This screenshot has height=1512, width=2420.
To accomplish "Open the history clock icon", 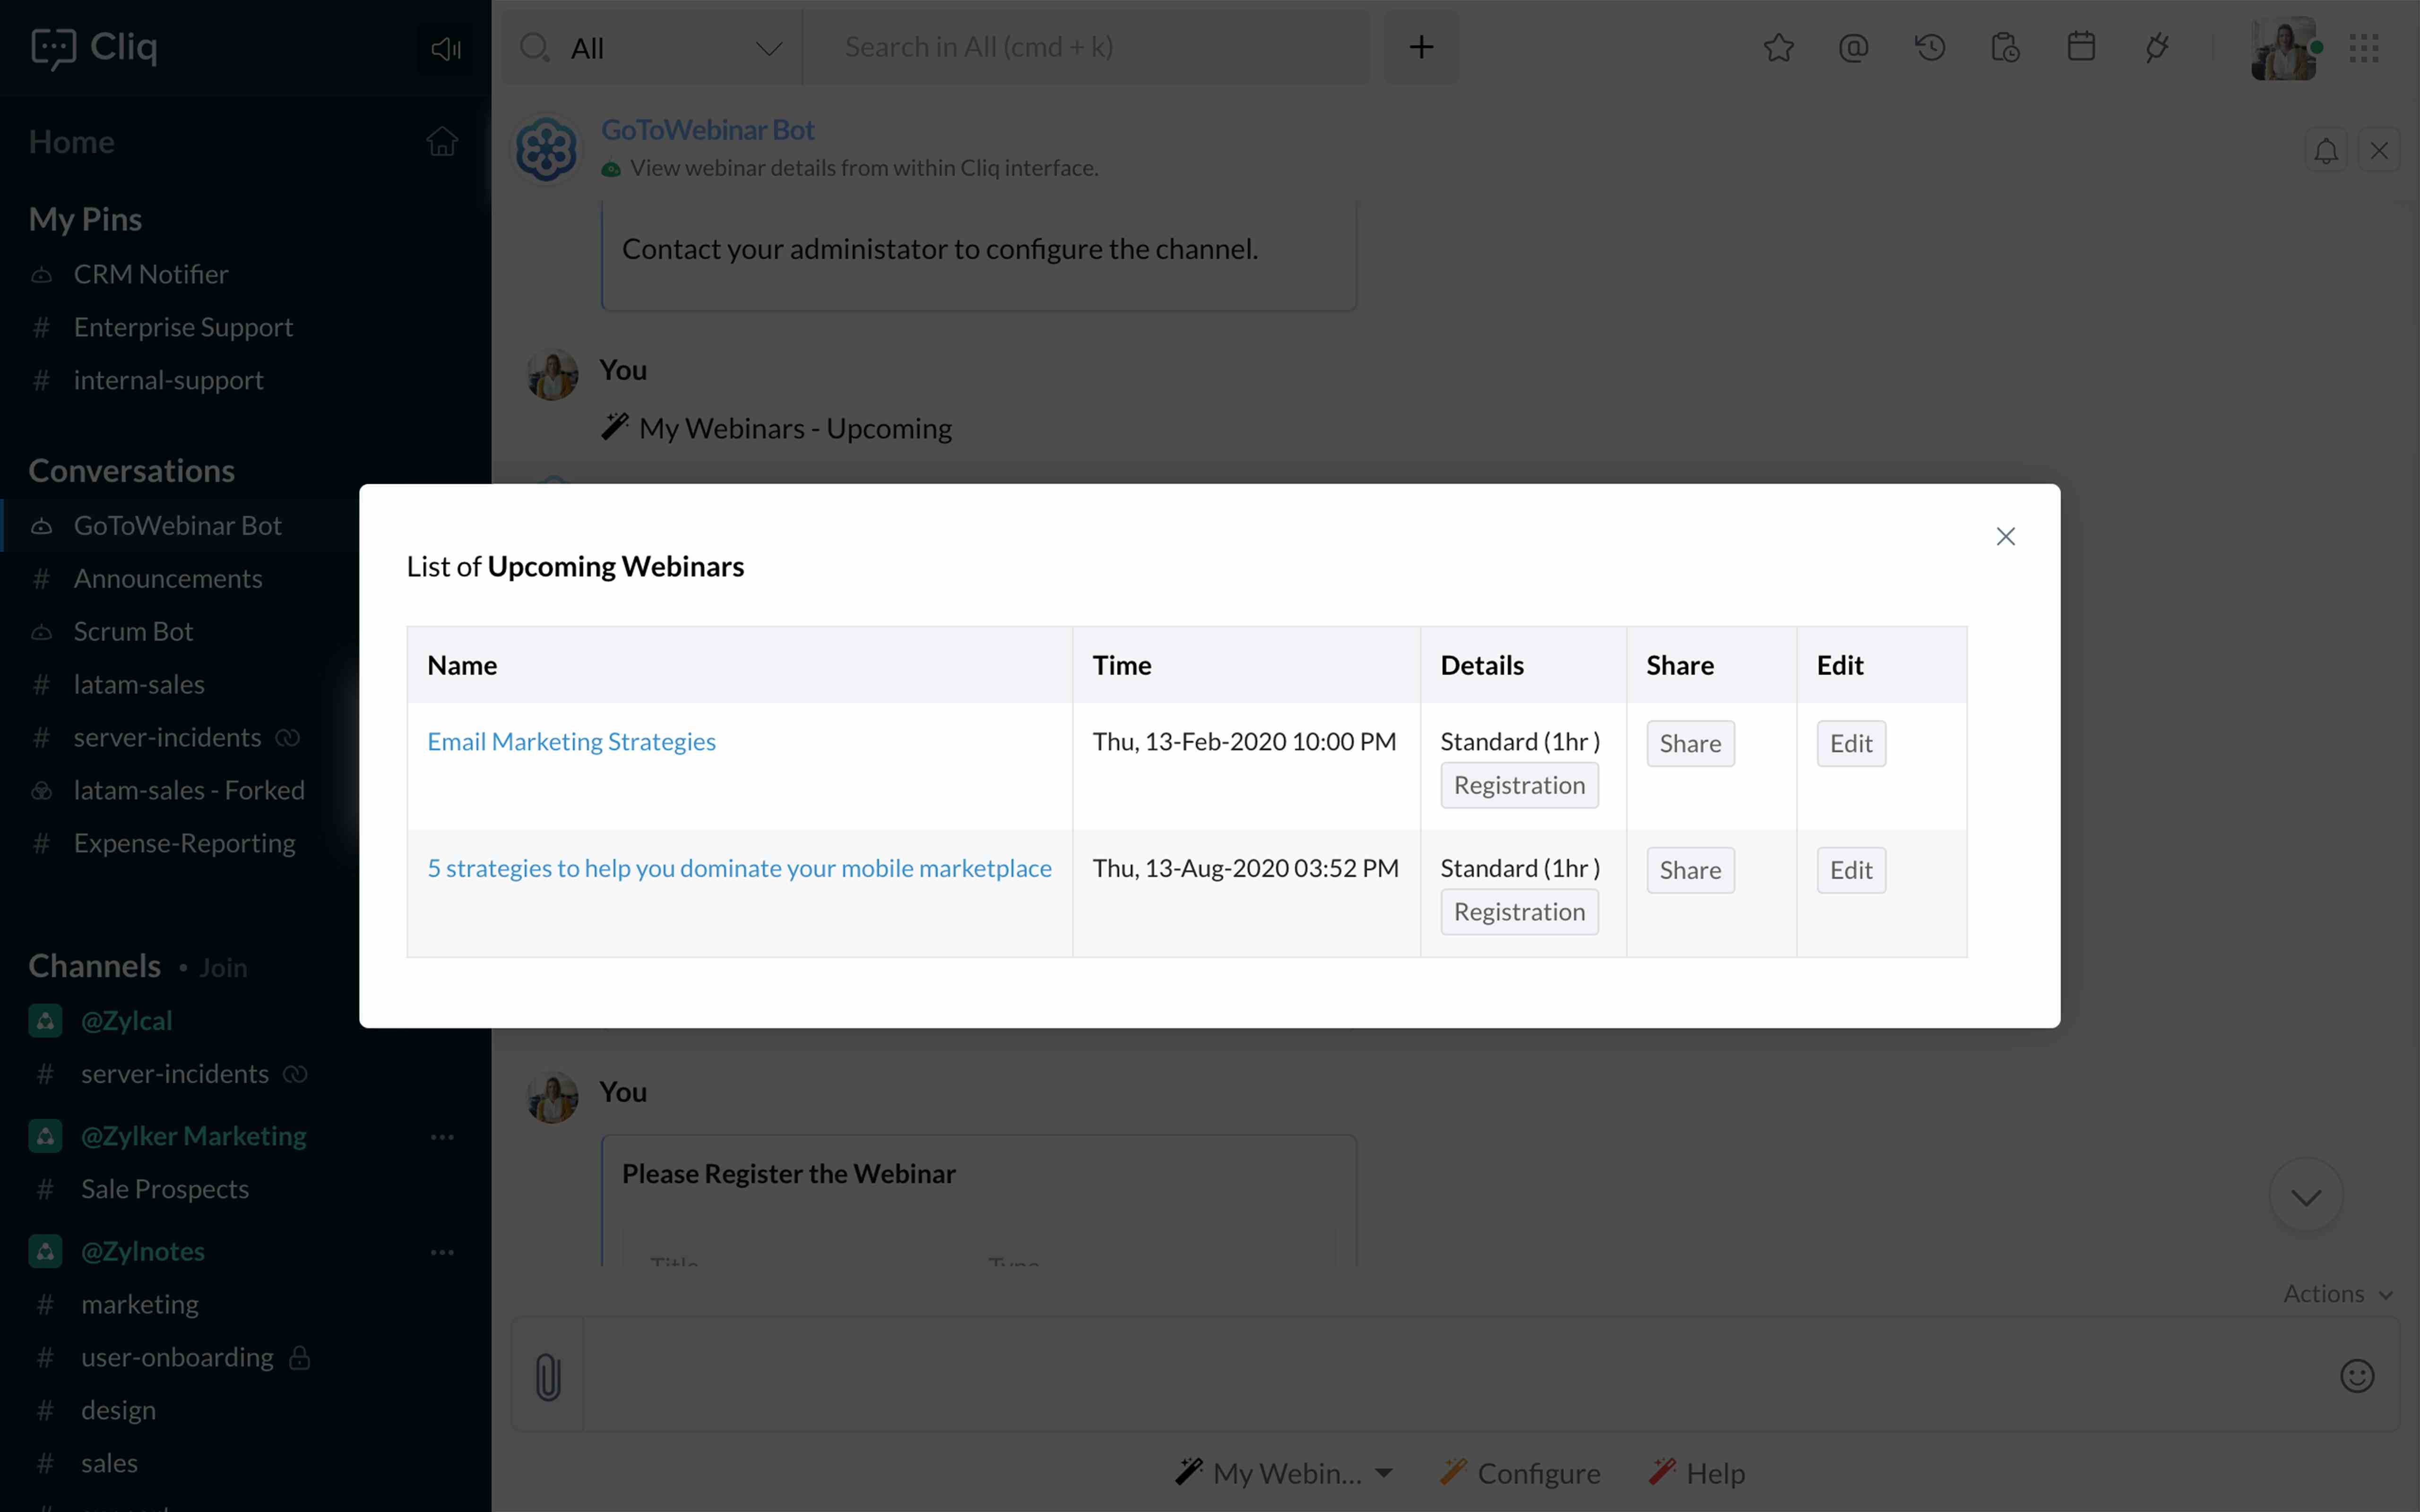I will pos(1929,47).
